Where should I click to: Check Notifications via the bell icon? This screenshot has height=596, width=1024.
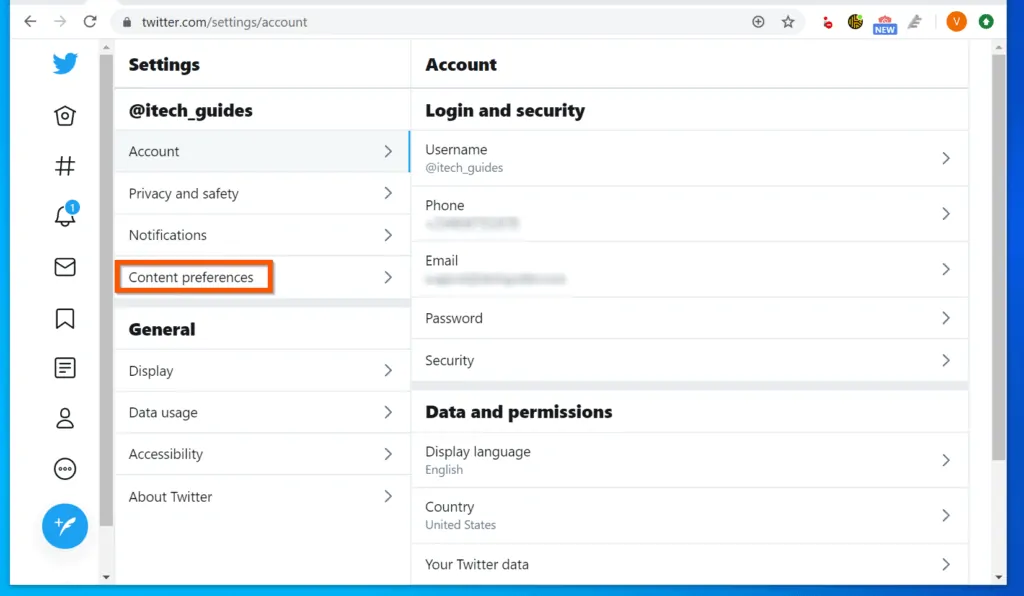tap(64, 216)
